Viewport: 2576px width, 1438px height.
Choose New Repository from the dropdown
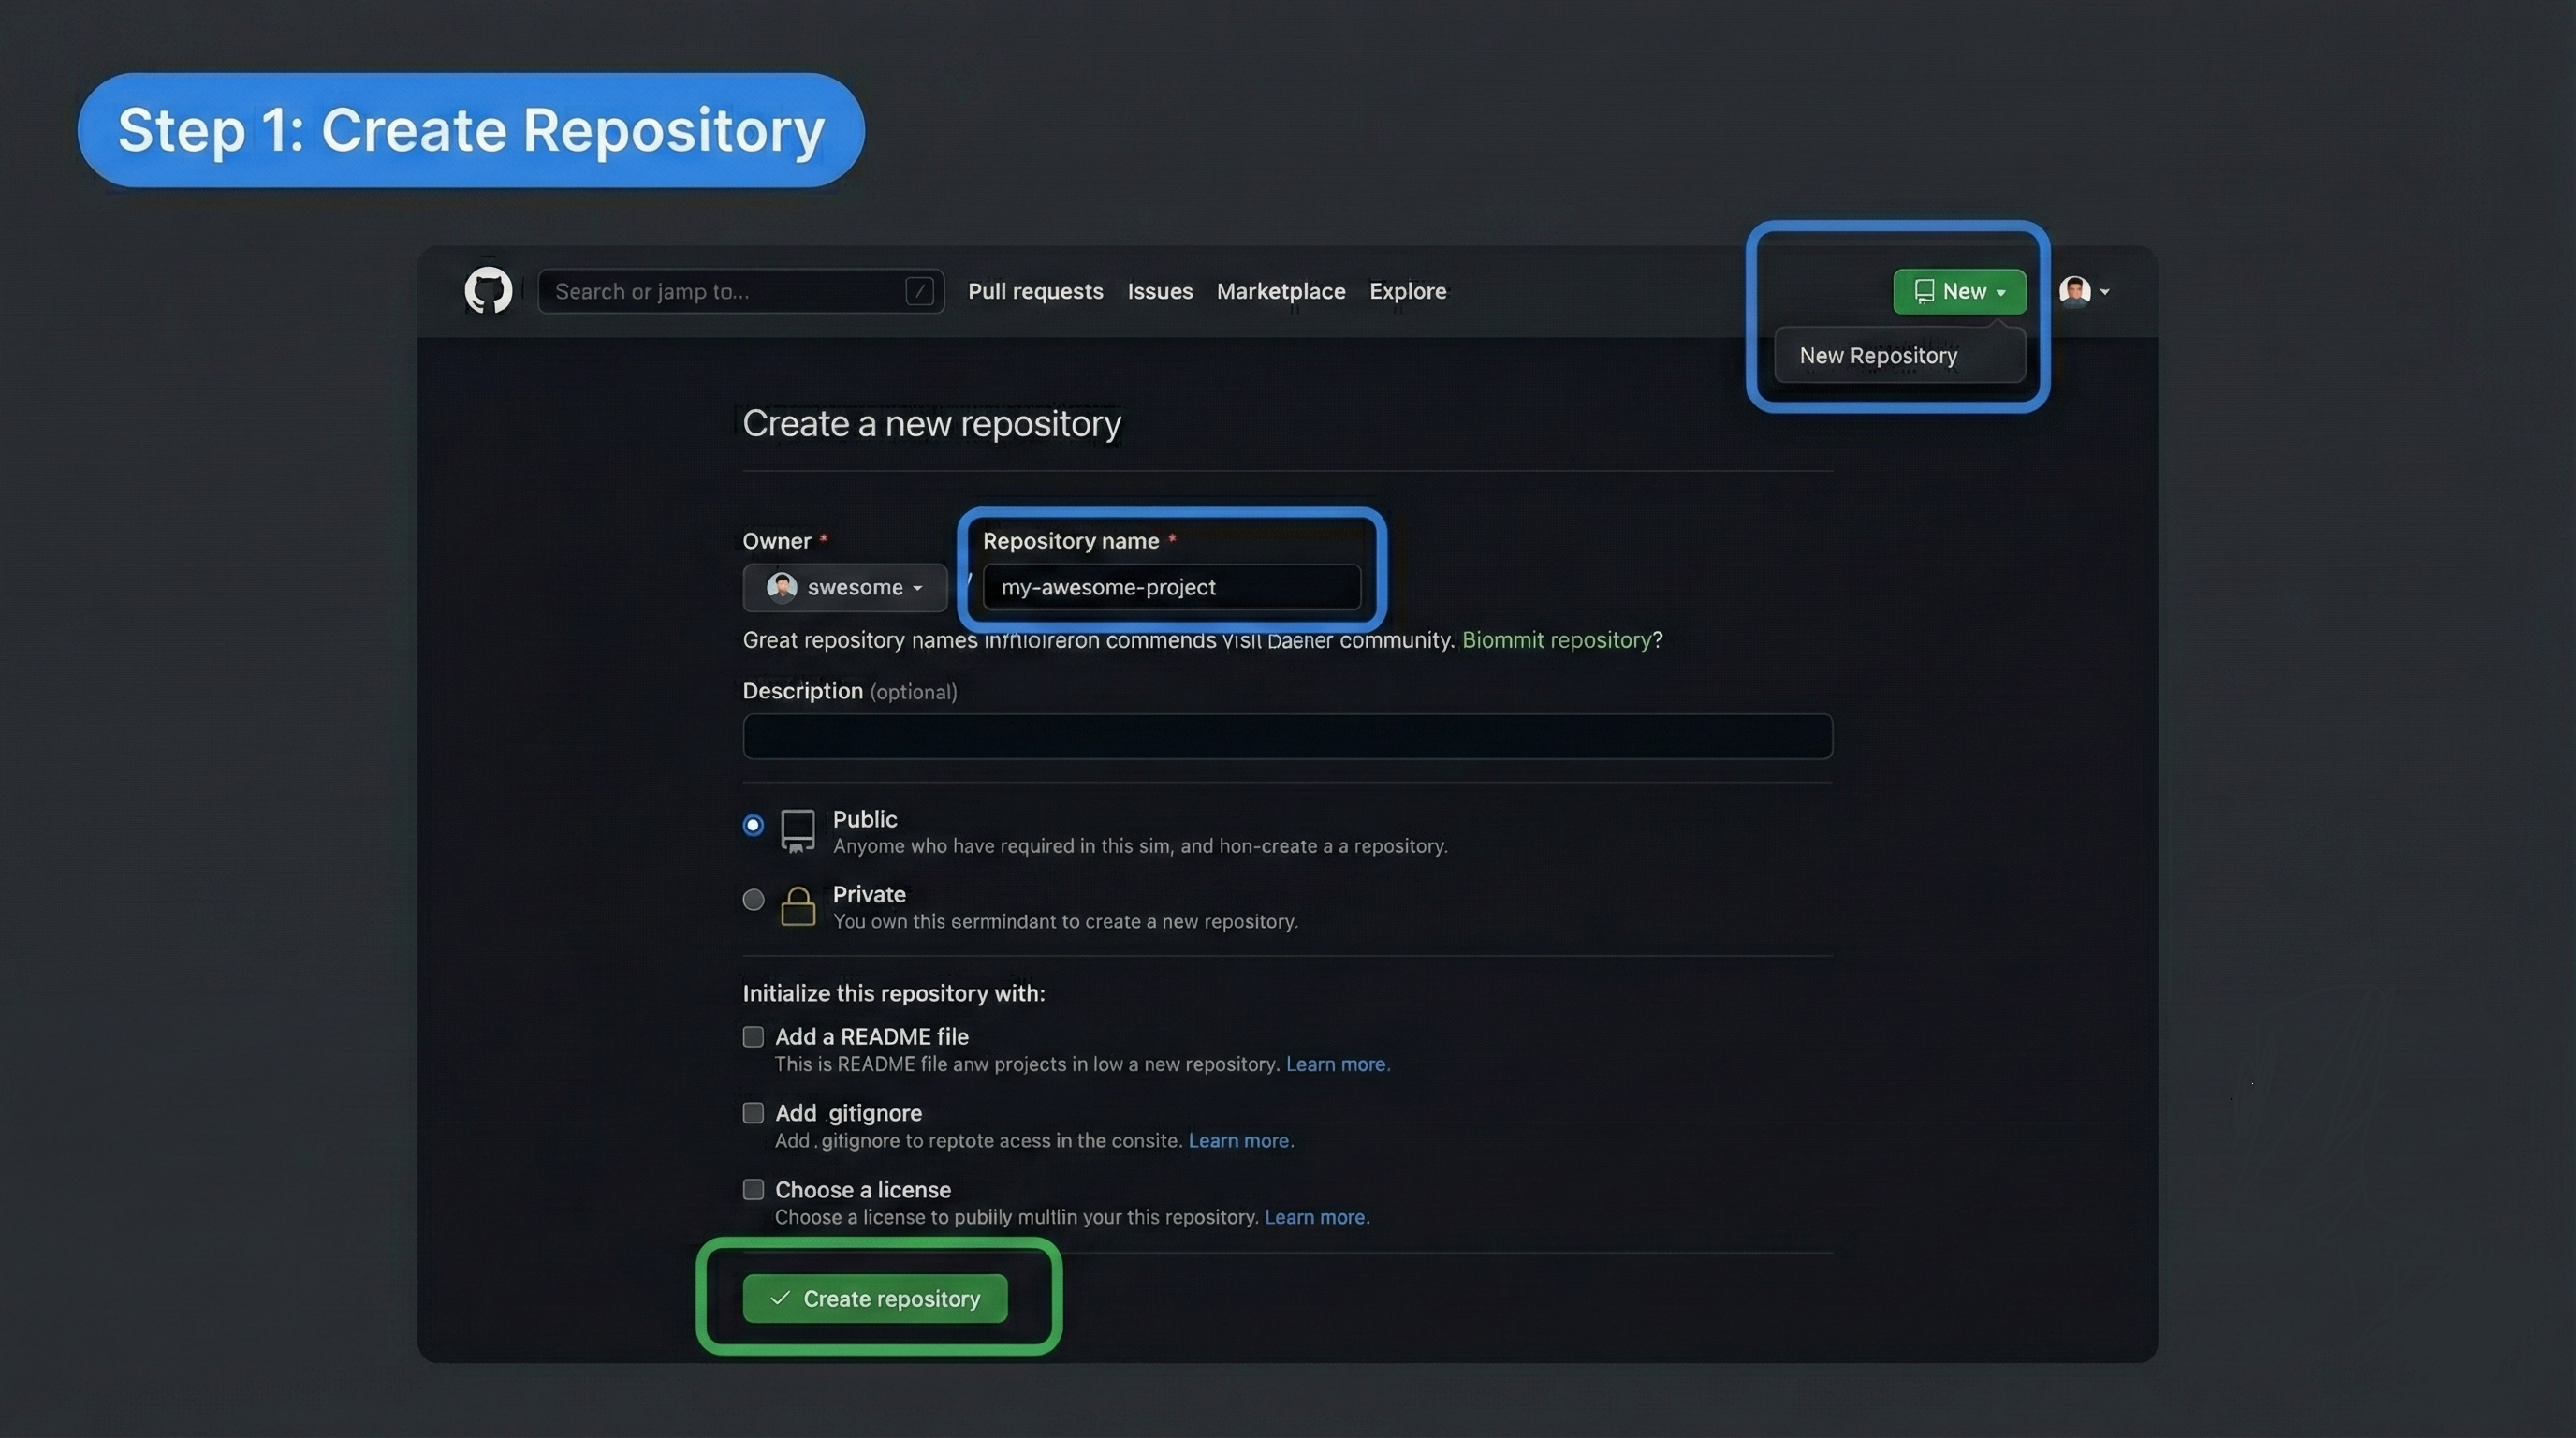pyautogui.click(x=1899, y=355)
